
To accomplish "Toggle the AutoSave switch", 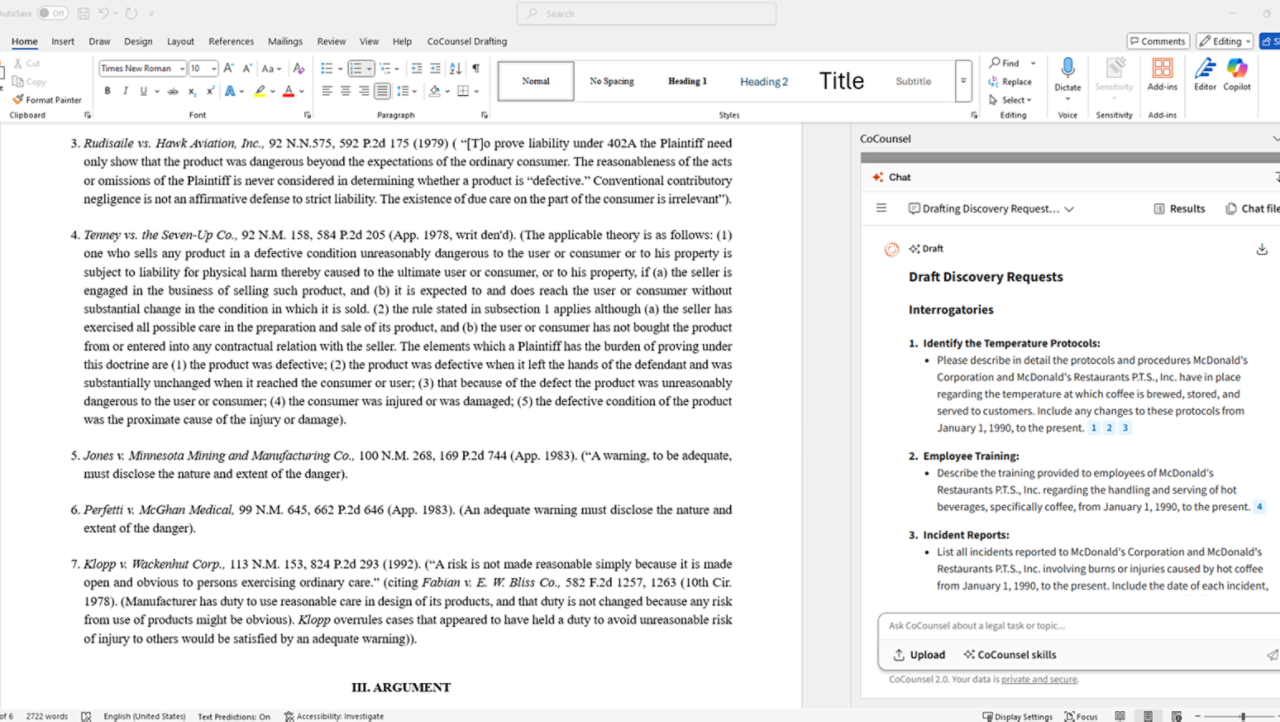I will (52, 13).
